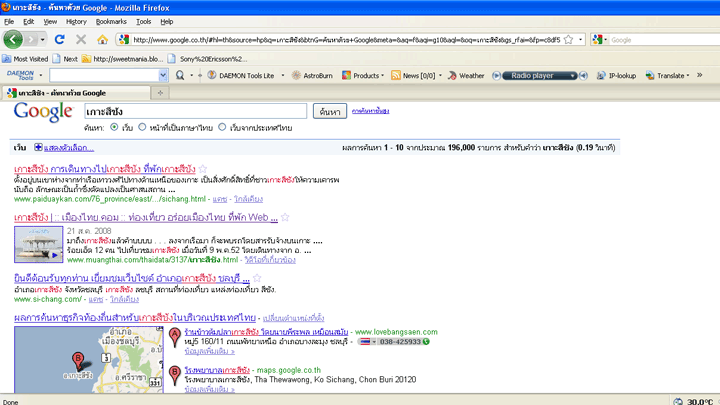This screenshot has height=405, width=720.
Task: Click the Translate toolbar button
Action: click(x=665, y=76)
